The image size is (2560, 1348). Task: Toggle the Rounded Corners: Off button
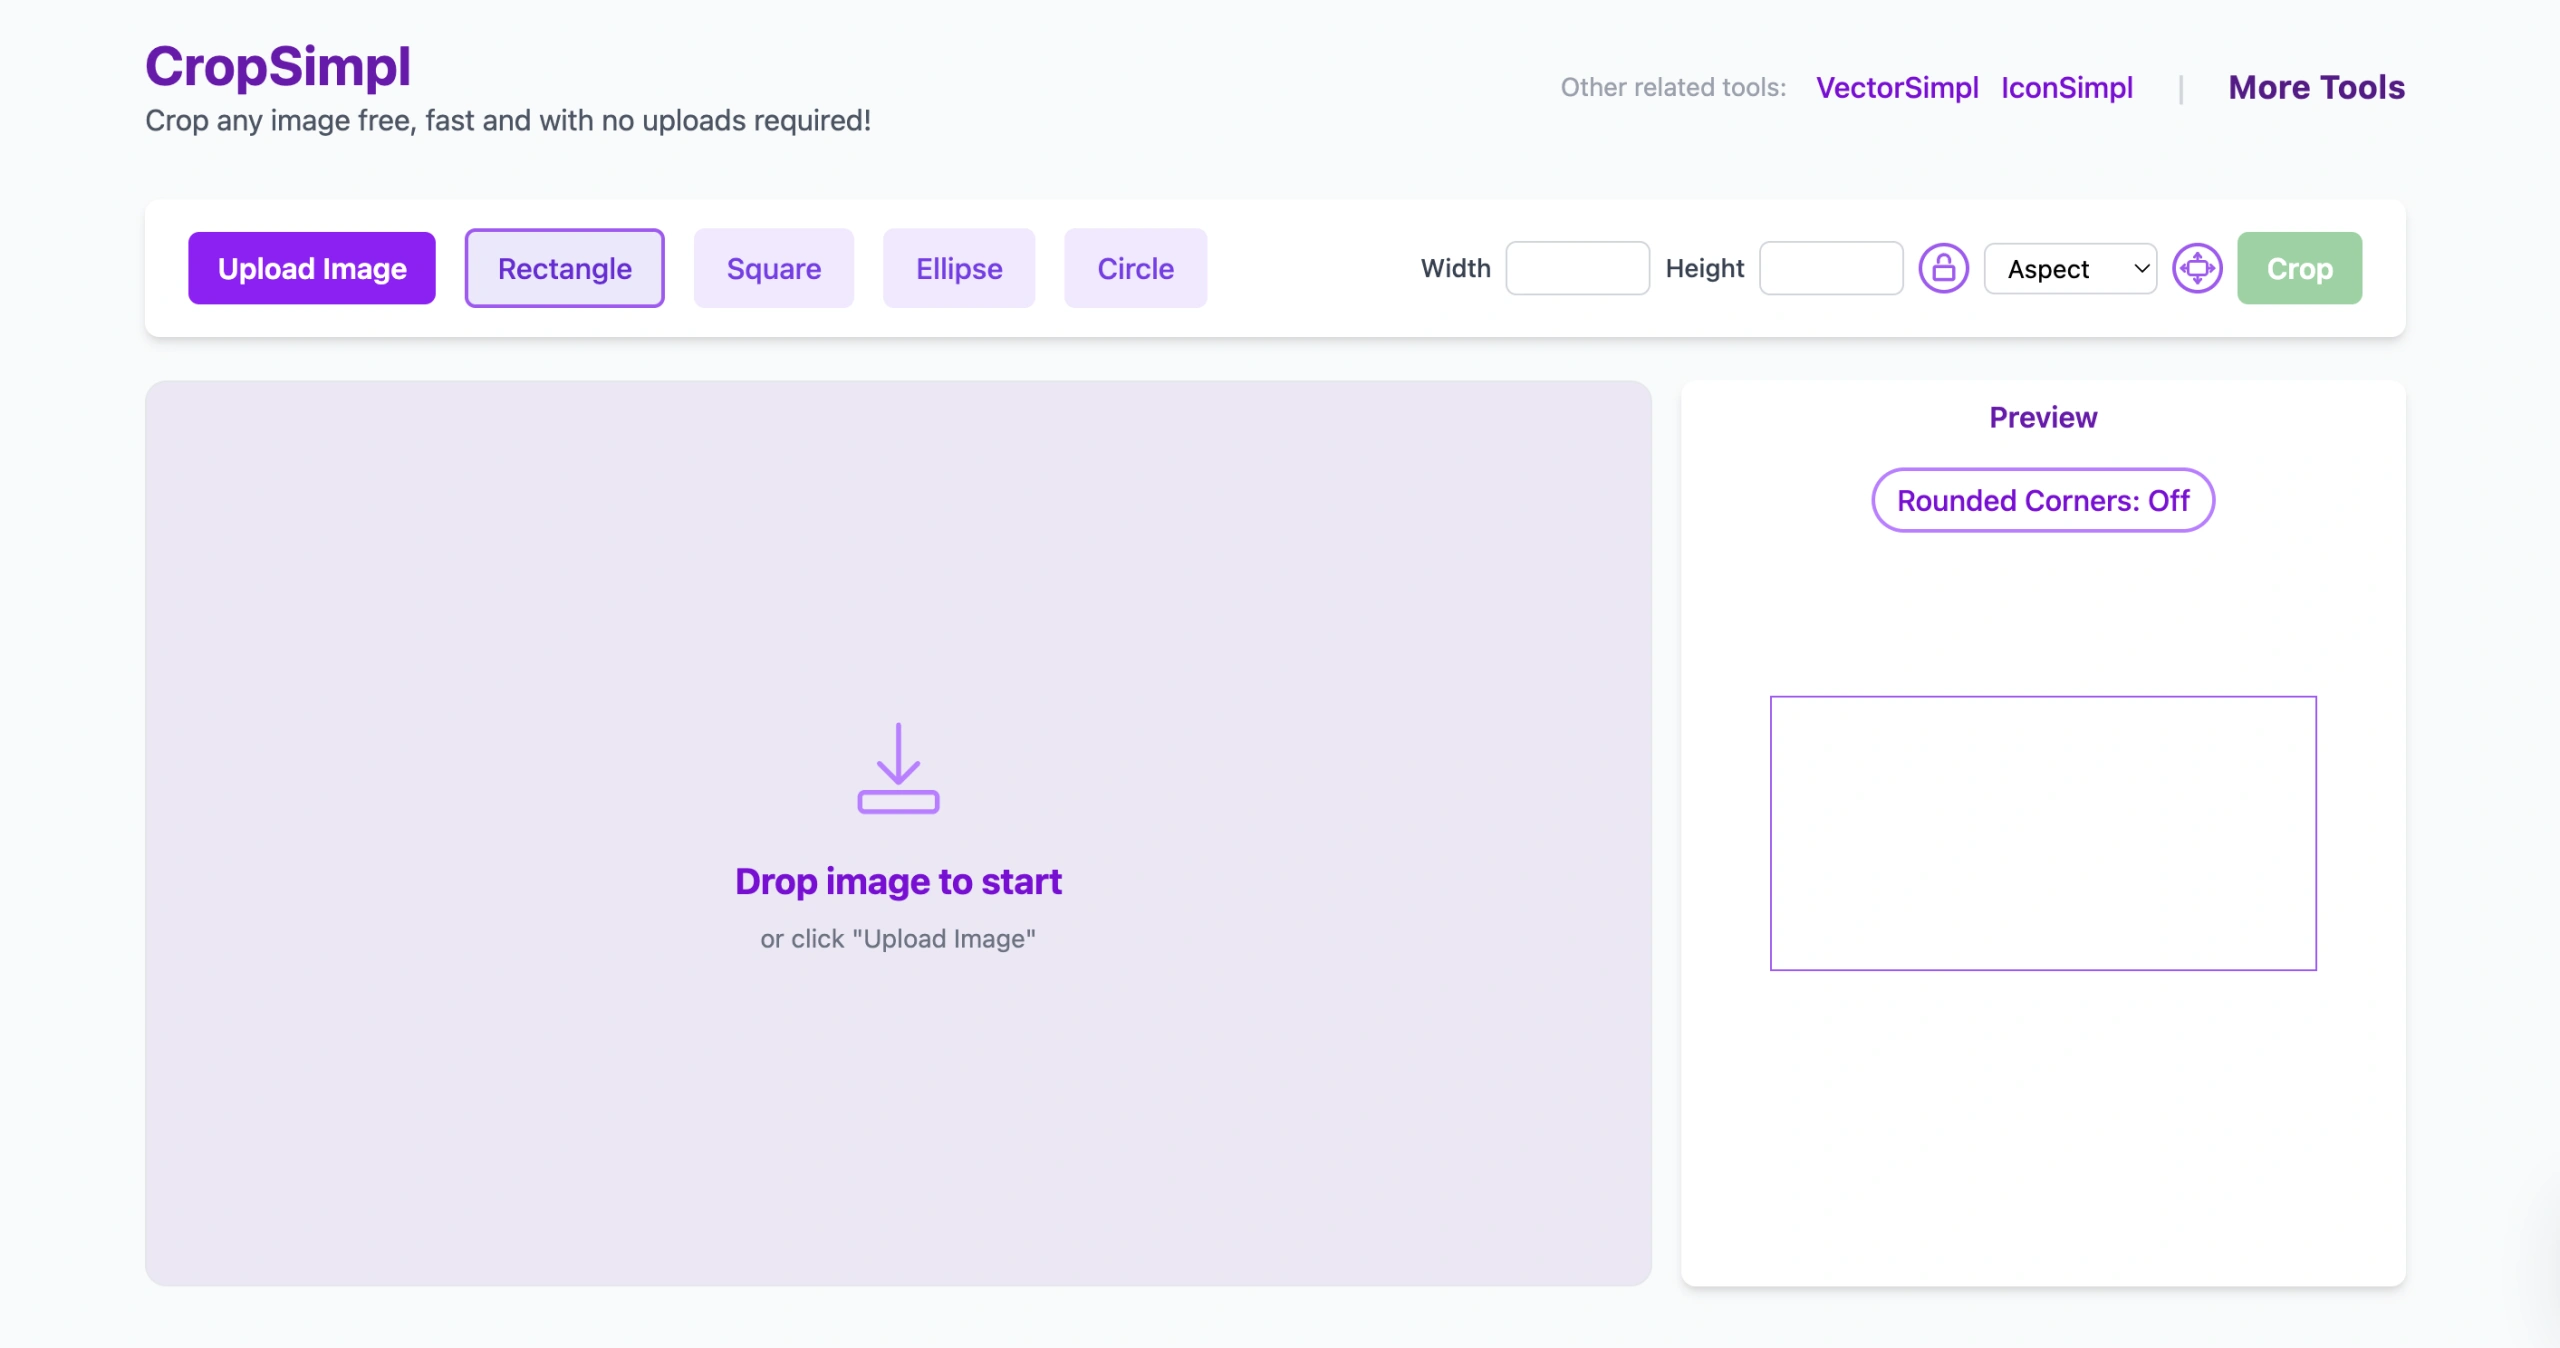pyautogui.click(x=2042, y=500)
